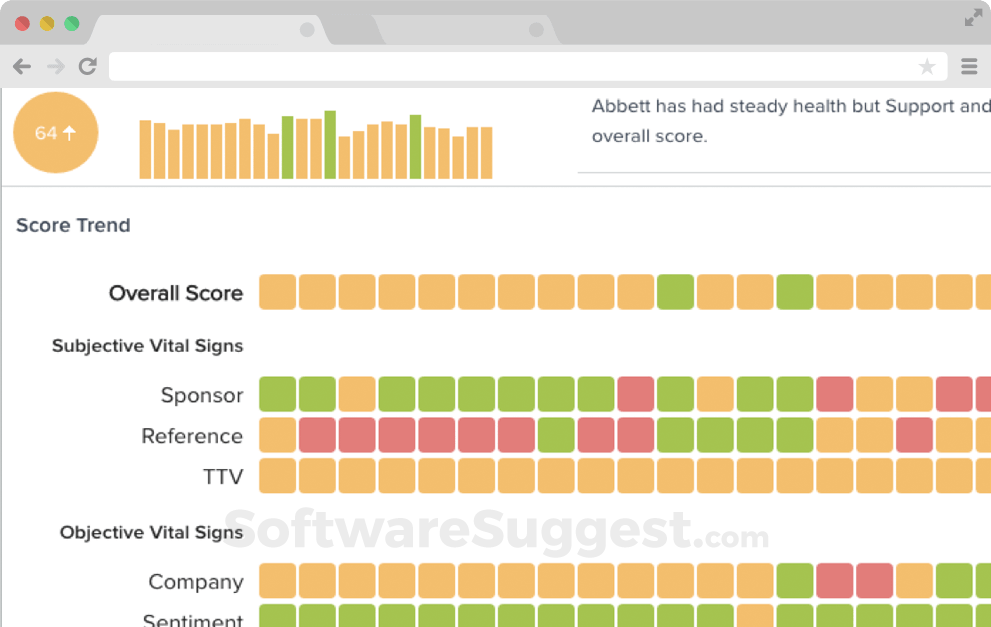Click the Company row label
The width and height of the screenshot is (991, 627).
(196, 581)
